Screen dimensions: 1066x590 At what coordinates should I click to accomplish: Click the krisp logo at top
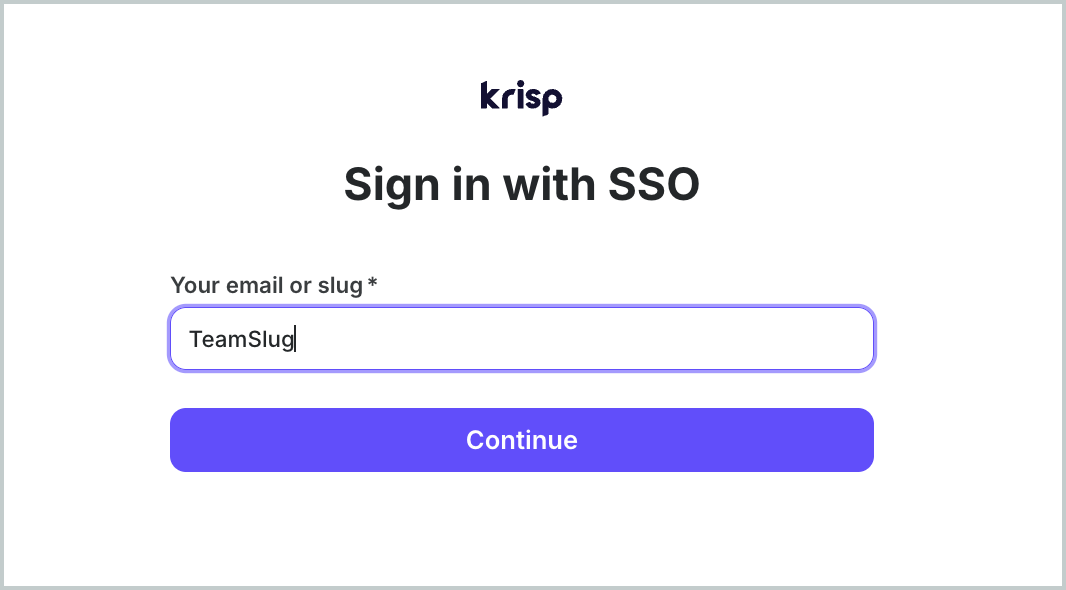point(521,98)
